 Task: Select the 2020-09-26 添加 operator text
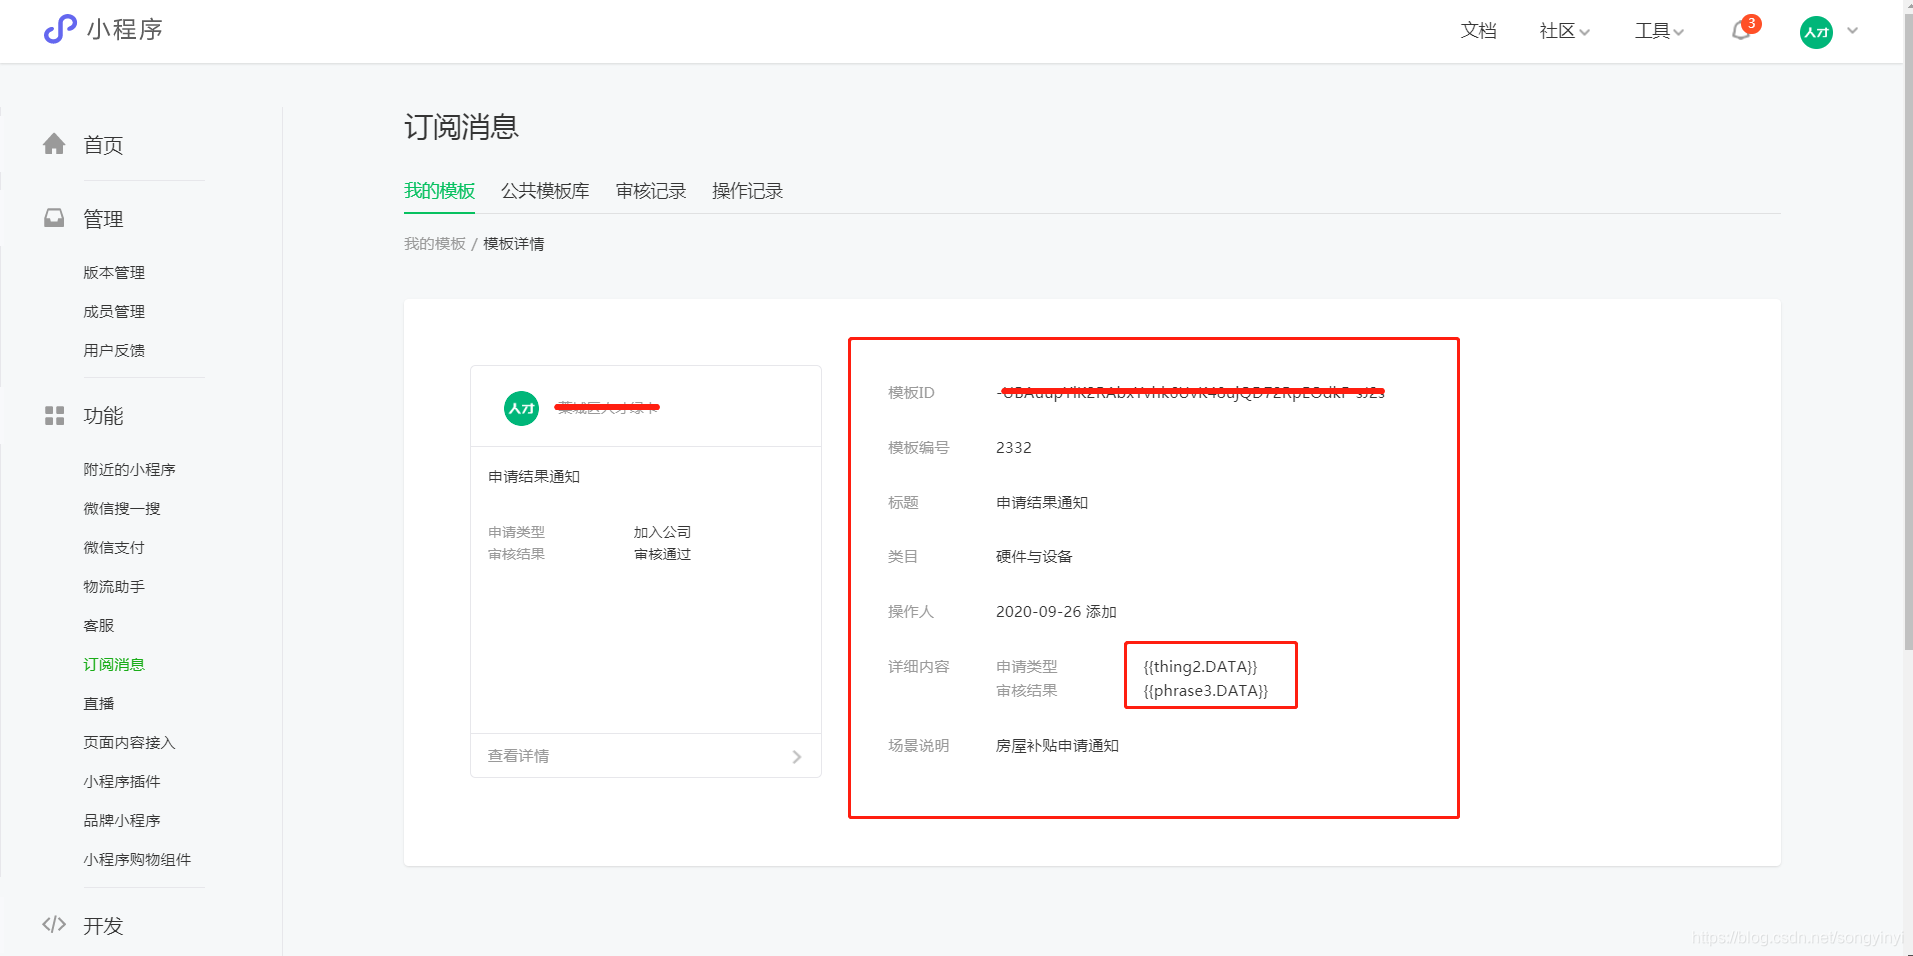(1056, 611)
